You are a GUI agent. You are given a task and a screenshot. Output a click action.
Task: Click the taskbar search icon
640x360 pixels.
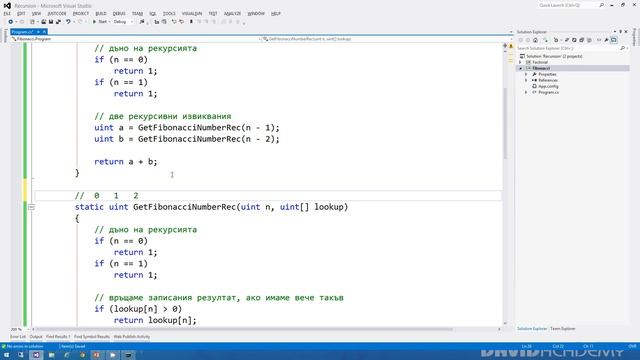(20, 355)
